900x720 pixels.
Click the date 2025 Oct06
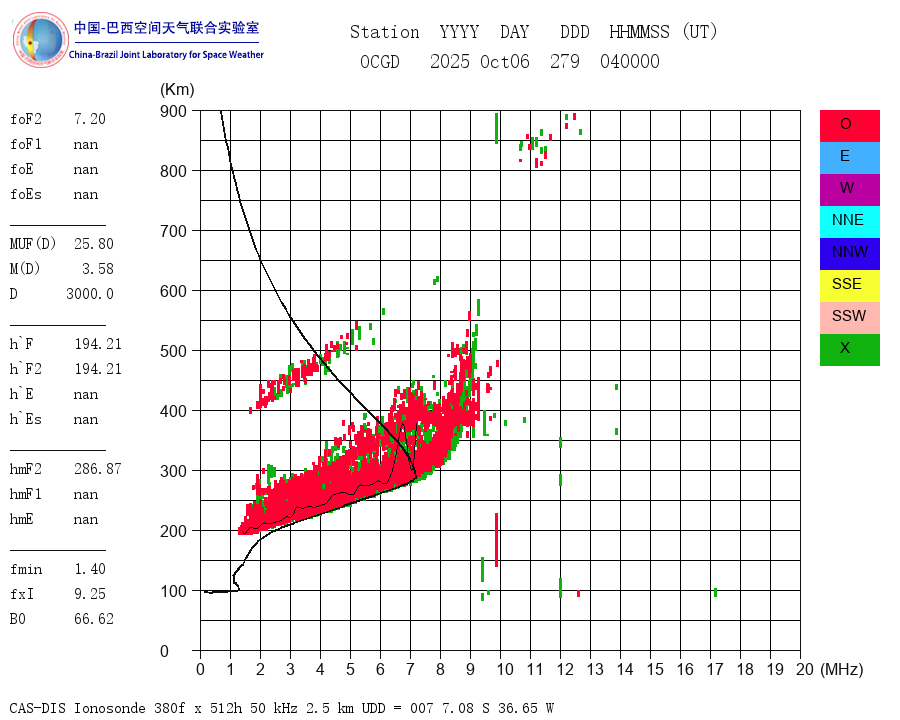[x=479, y=61]
